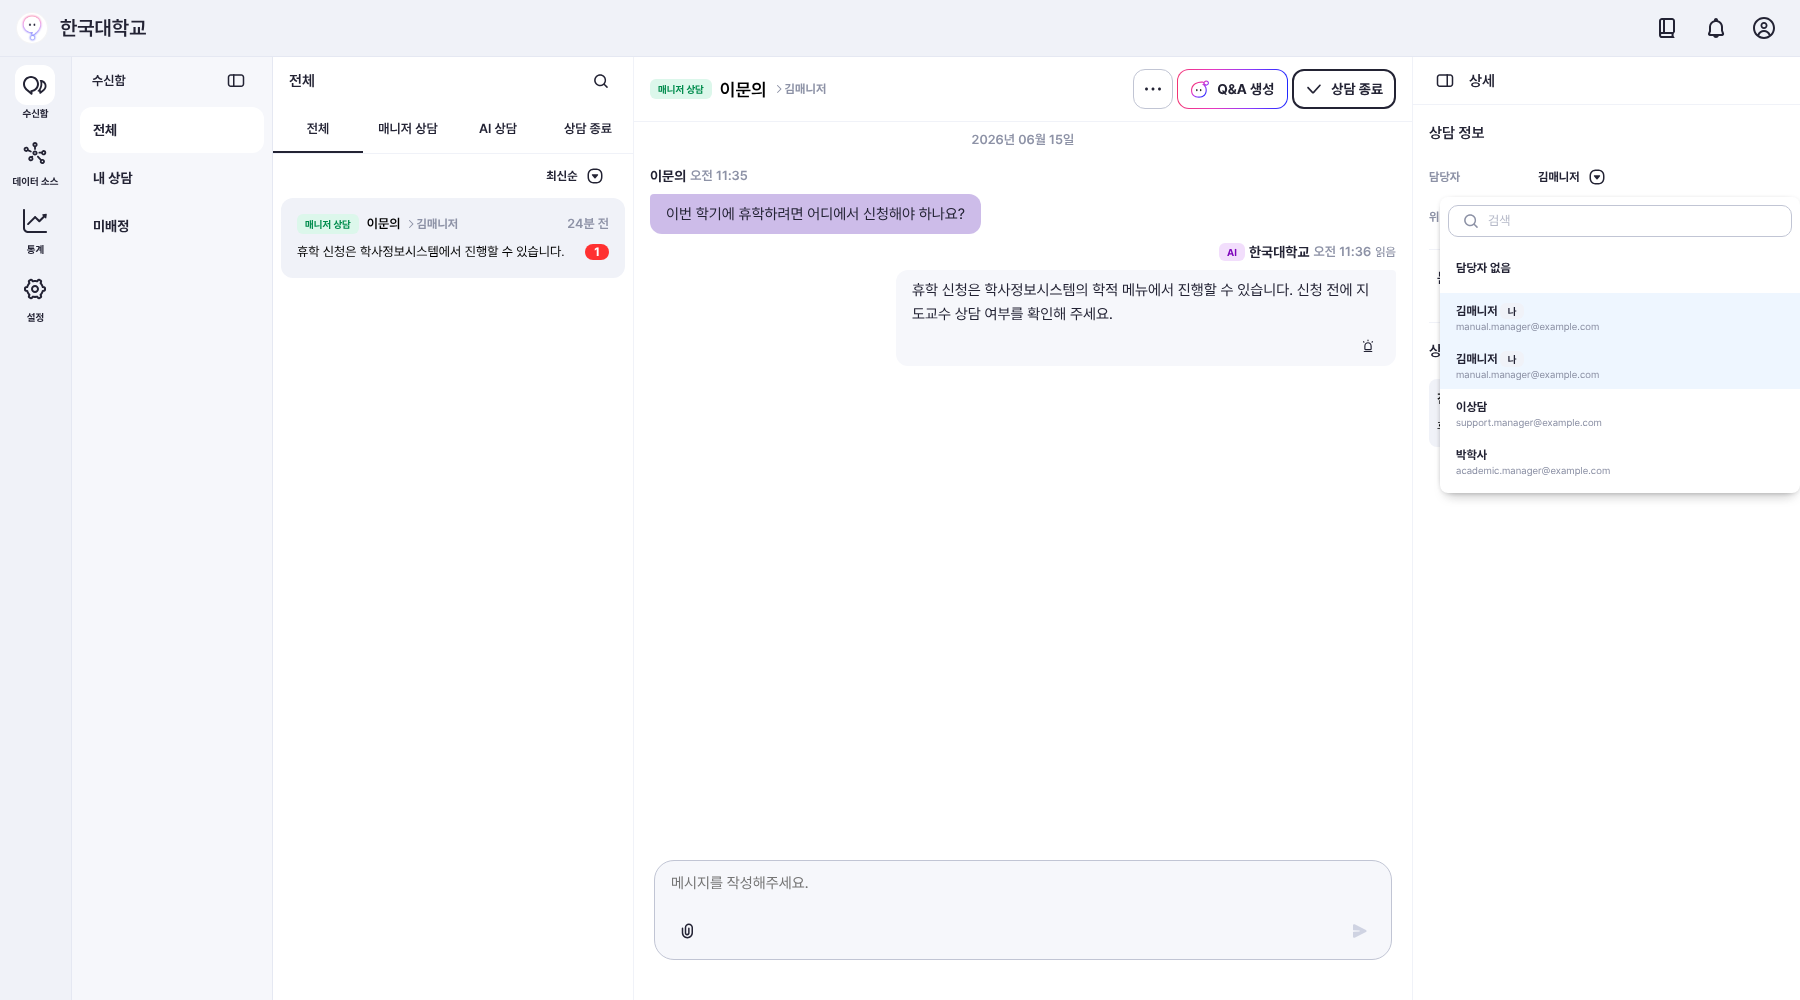The image size is (1800, 1000).
Task: Toggle the 상세 detail panel
Action: pos(1445,81)
